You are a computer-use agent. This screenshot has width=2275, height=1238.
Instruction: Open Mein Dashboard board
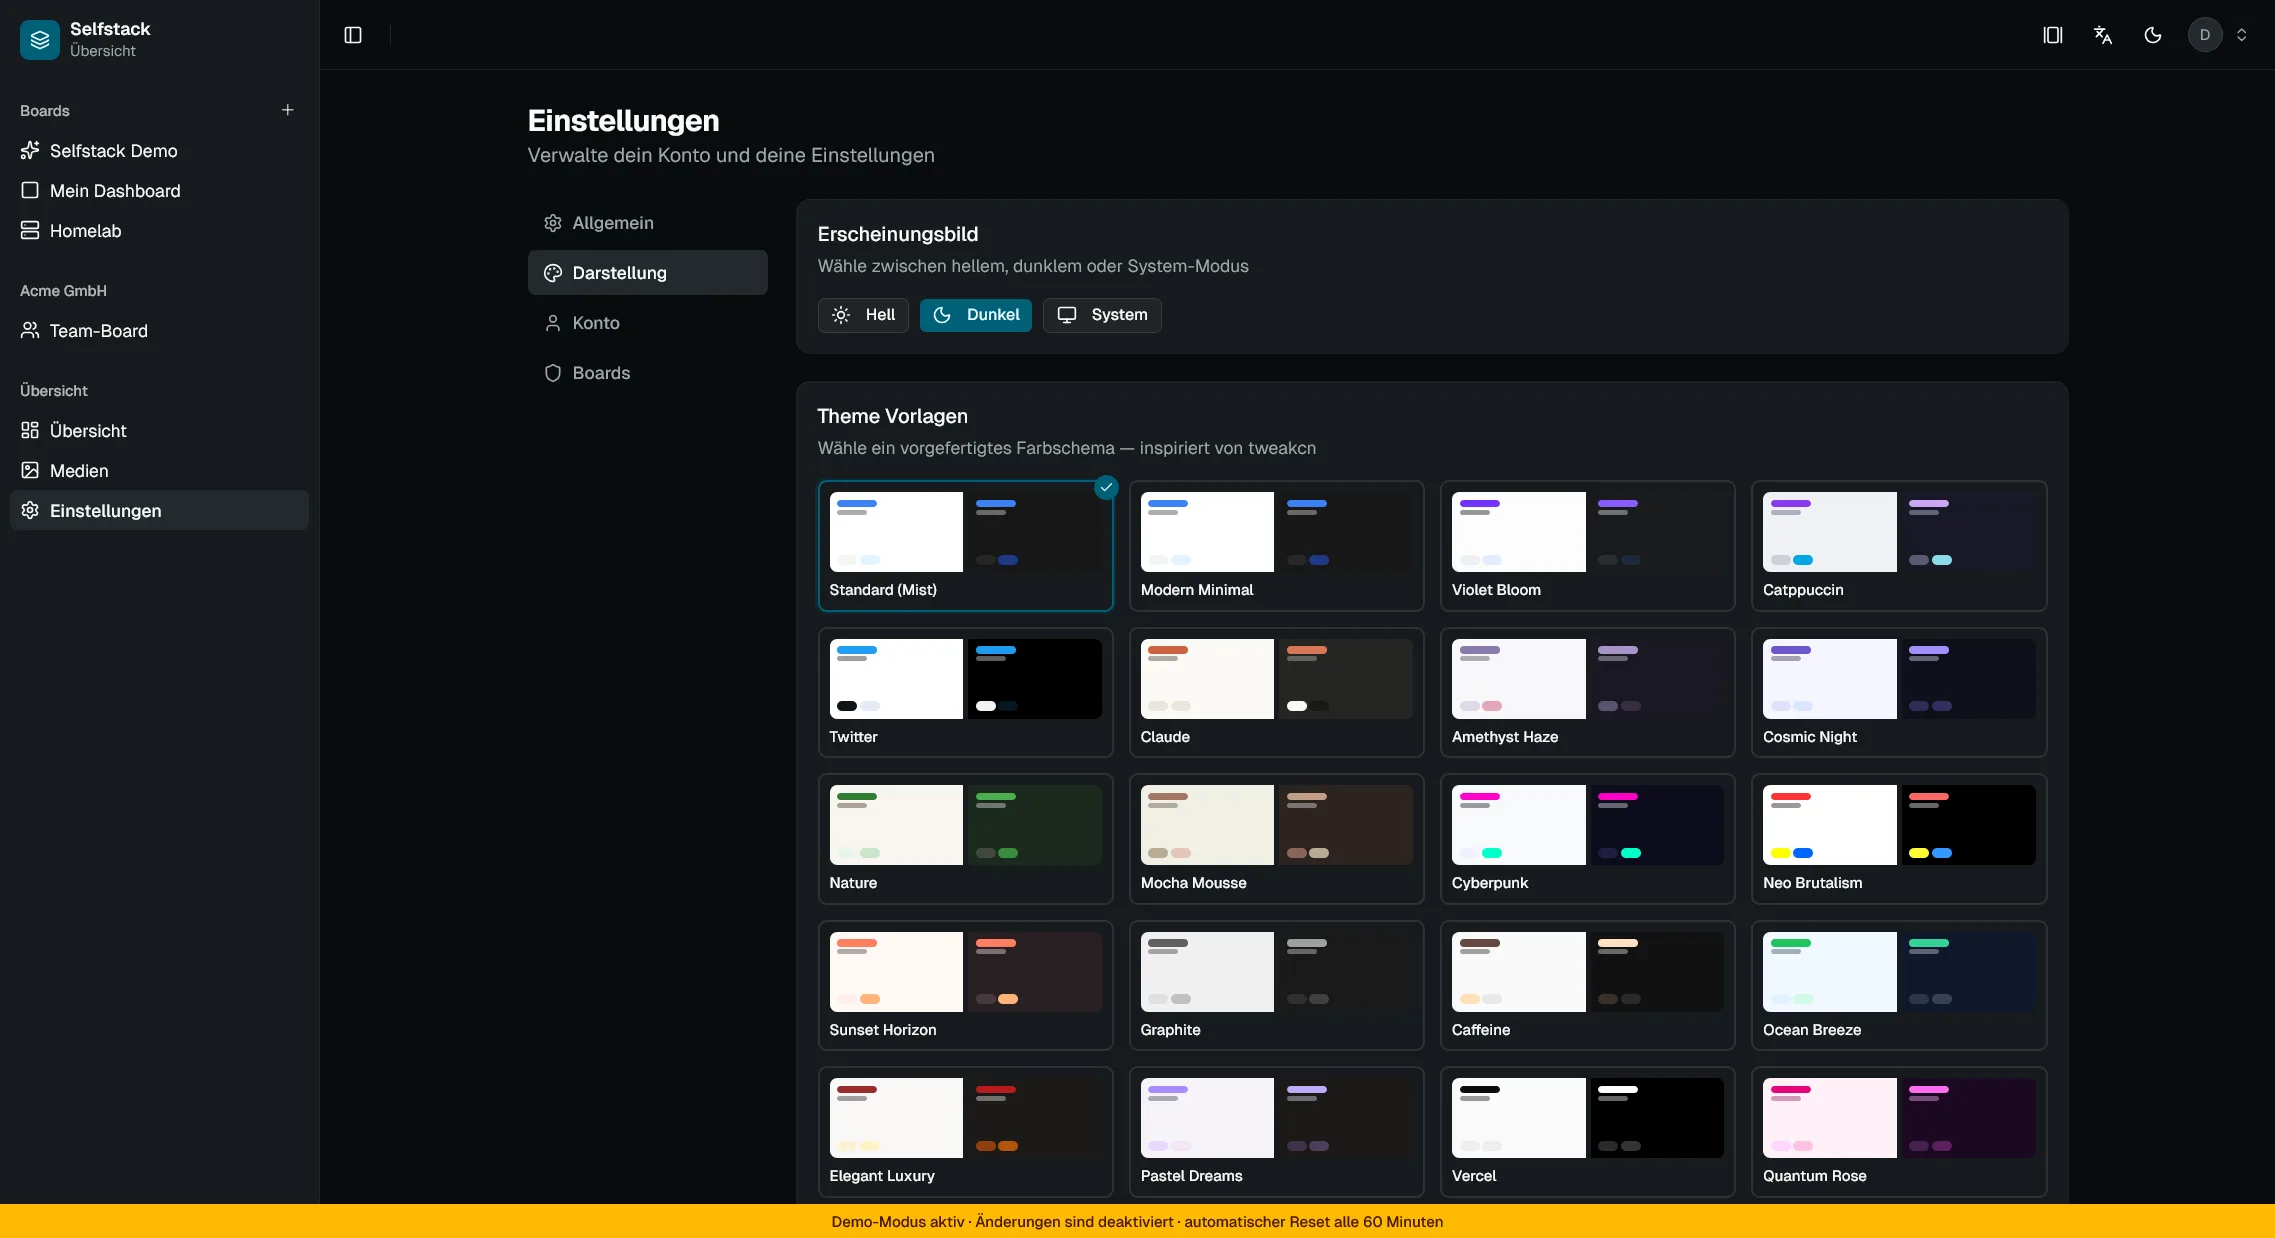pos(160,191)
